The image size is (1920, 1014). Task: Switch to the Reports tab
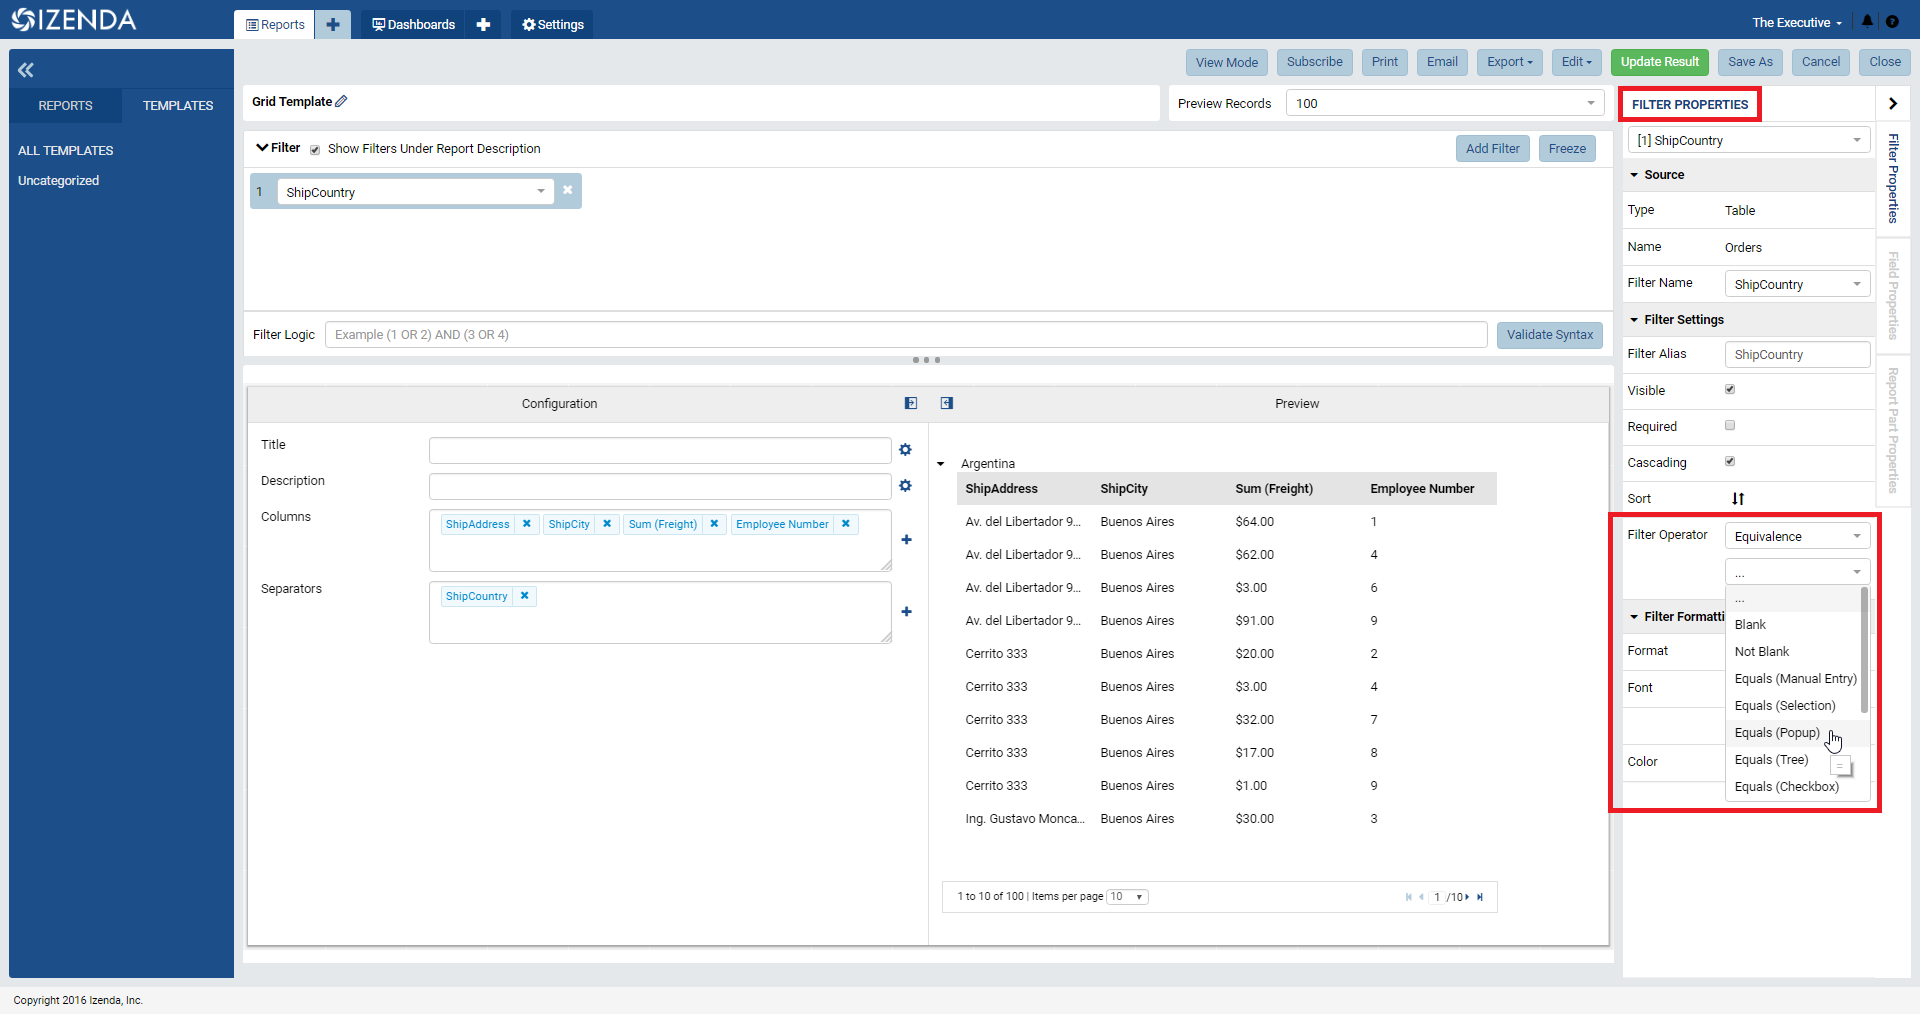coord(275,24)
